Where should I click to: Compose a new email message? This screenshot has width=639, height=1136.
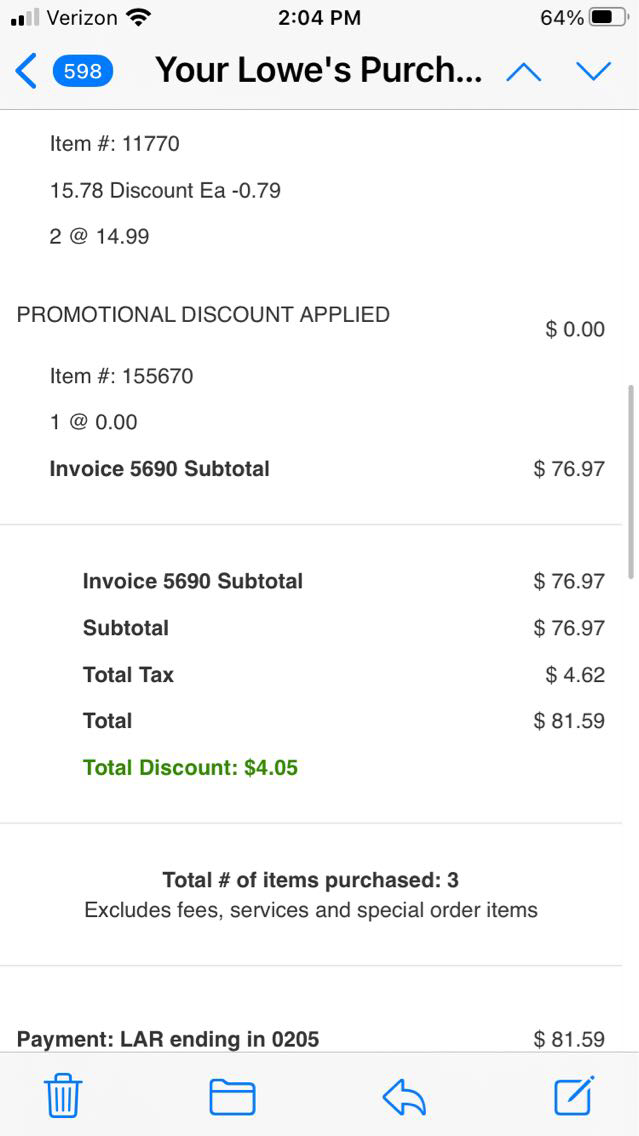[x=574, y=1095]
